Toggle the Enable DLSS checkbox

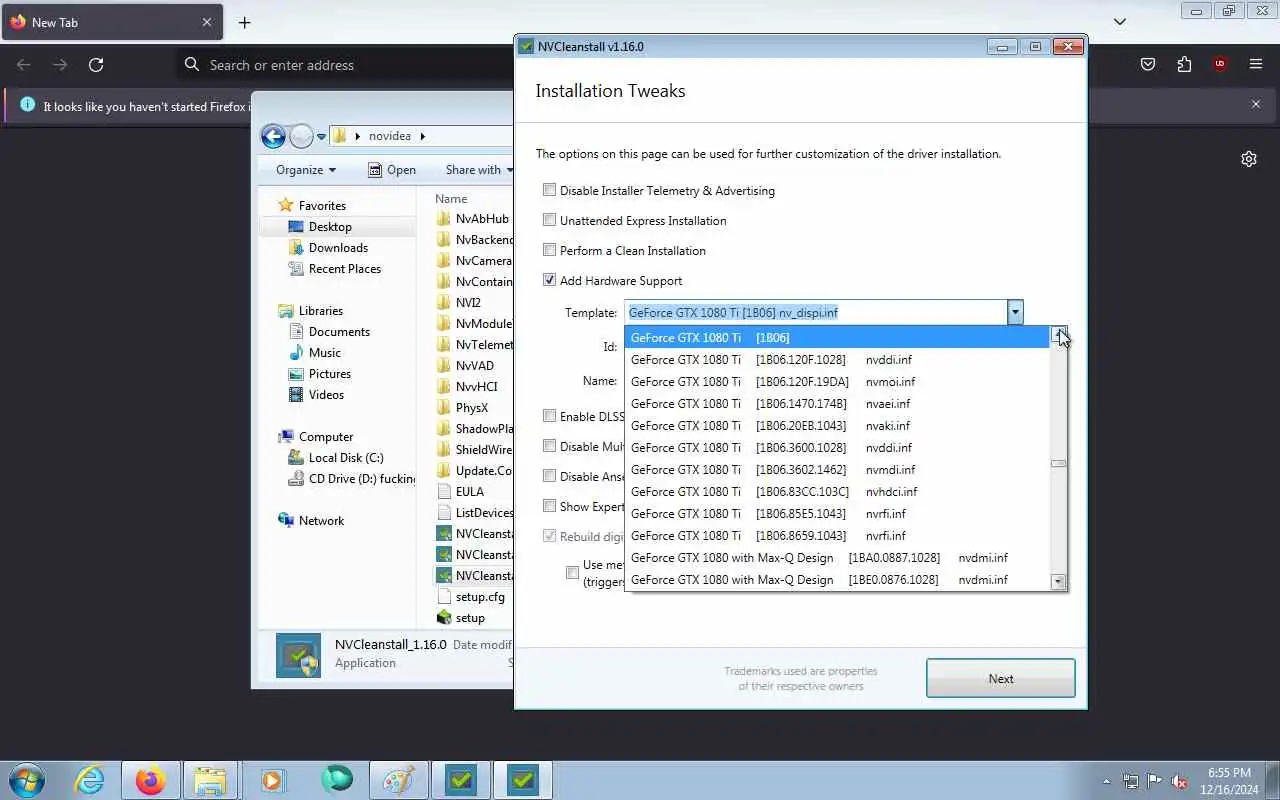pyautogui.click(x=549, y=416)
